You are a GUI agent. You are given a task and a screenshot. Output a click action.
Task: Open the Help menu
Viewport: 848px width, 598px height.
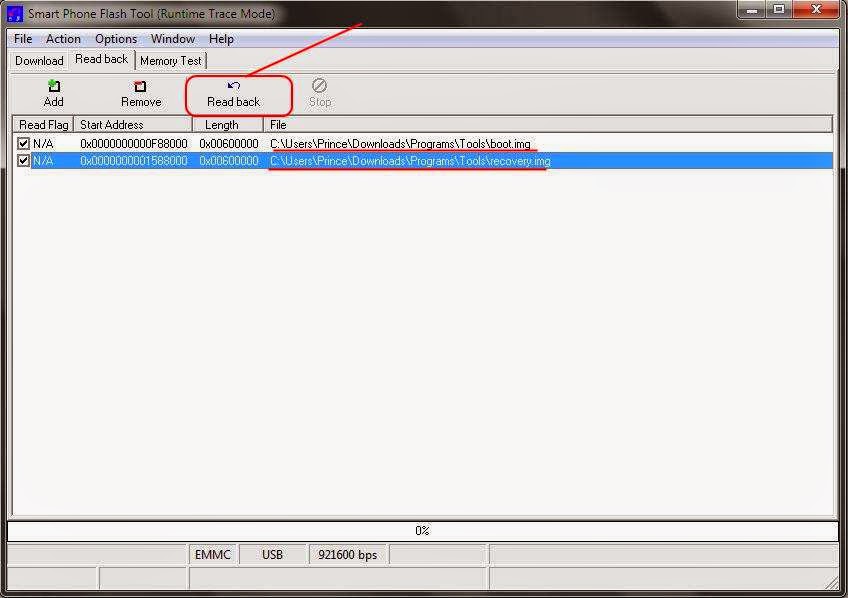221,39
